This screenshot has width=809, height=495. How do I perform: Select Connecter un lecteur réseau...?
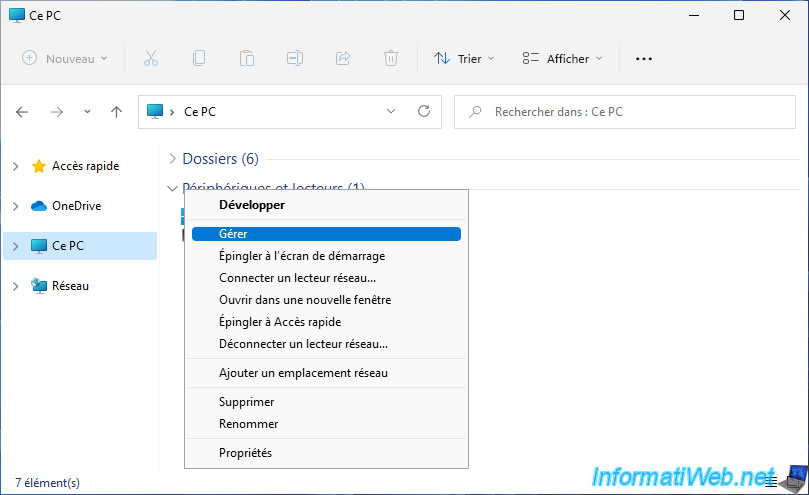[x=297, y=278]
